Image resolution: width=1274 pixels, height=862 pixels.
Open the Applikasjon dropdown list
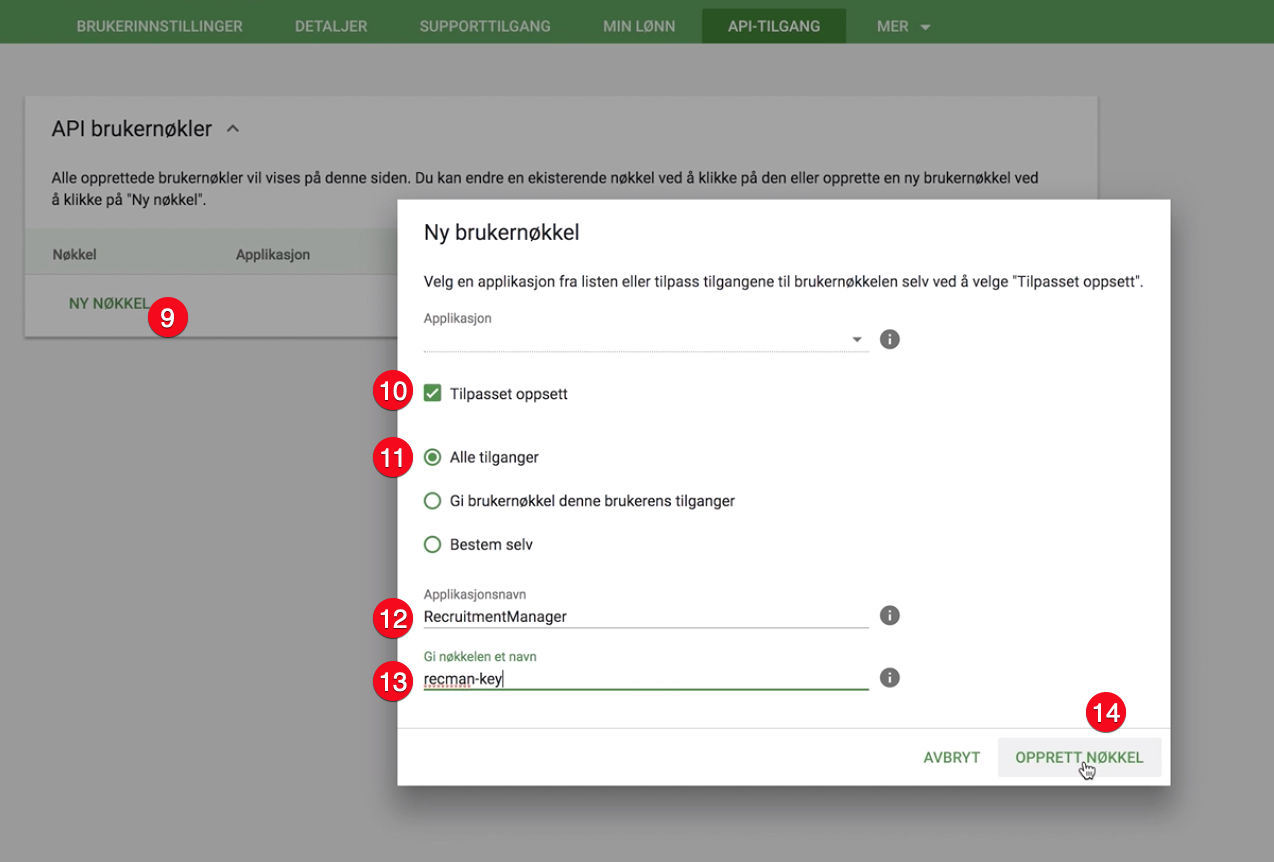(645, 340)
